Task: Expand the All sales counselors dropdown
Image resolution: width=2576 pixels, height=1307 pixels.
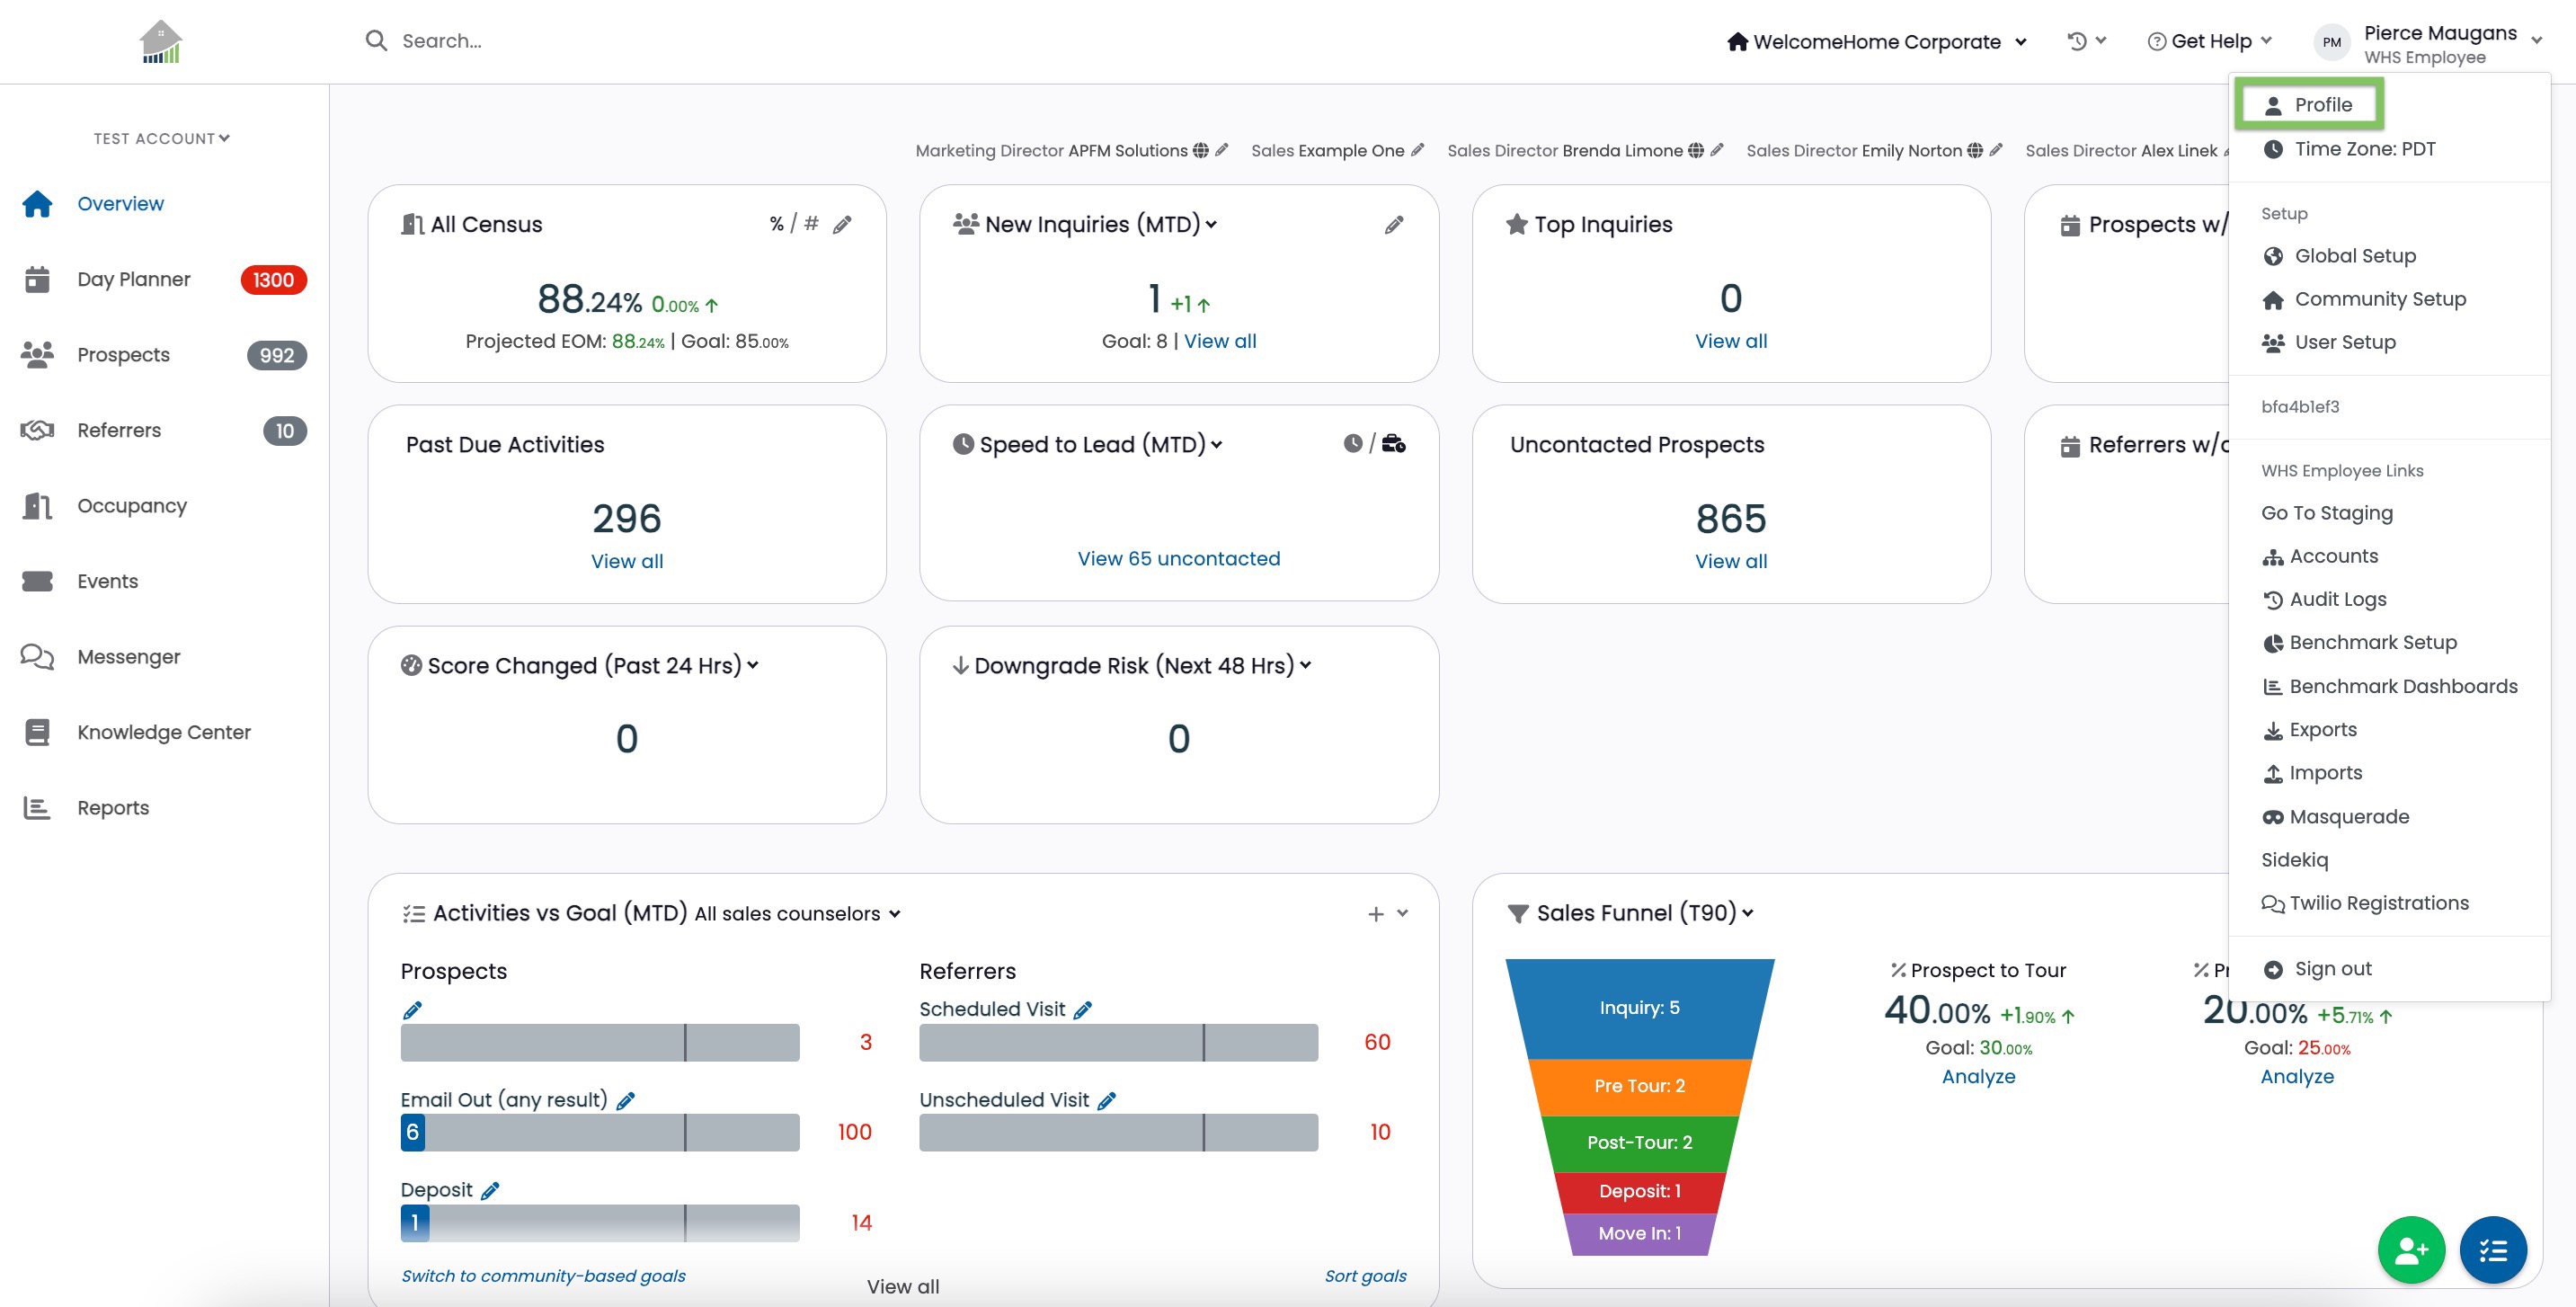Action: (797, 914)
